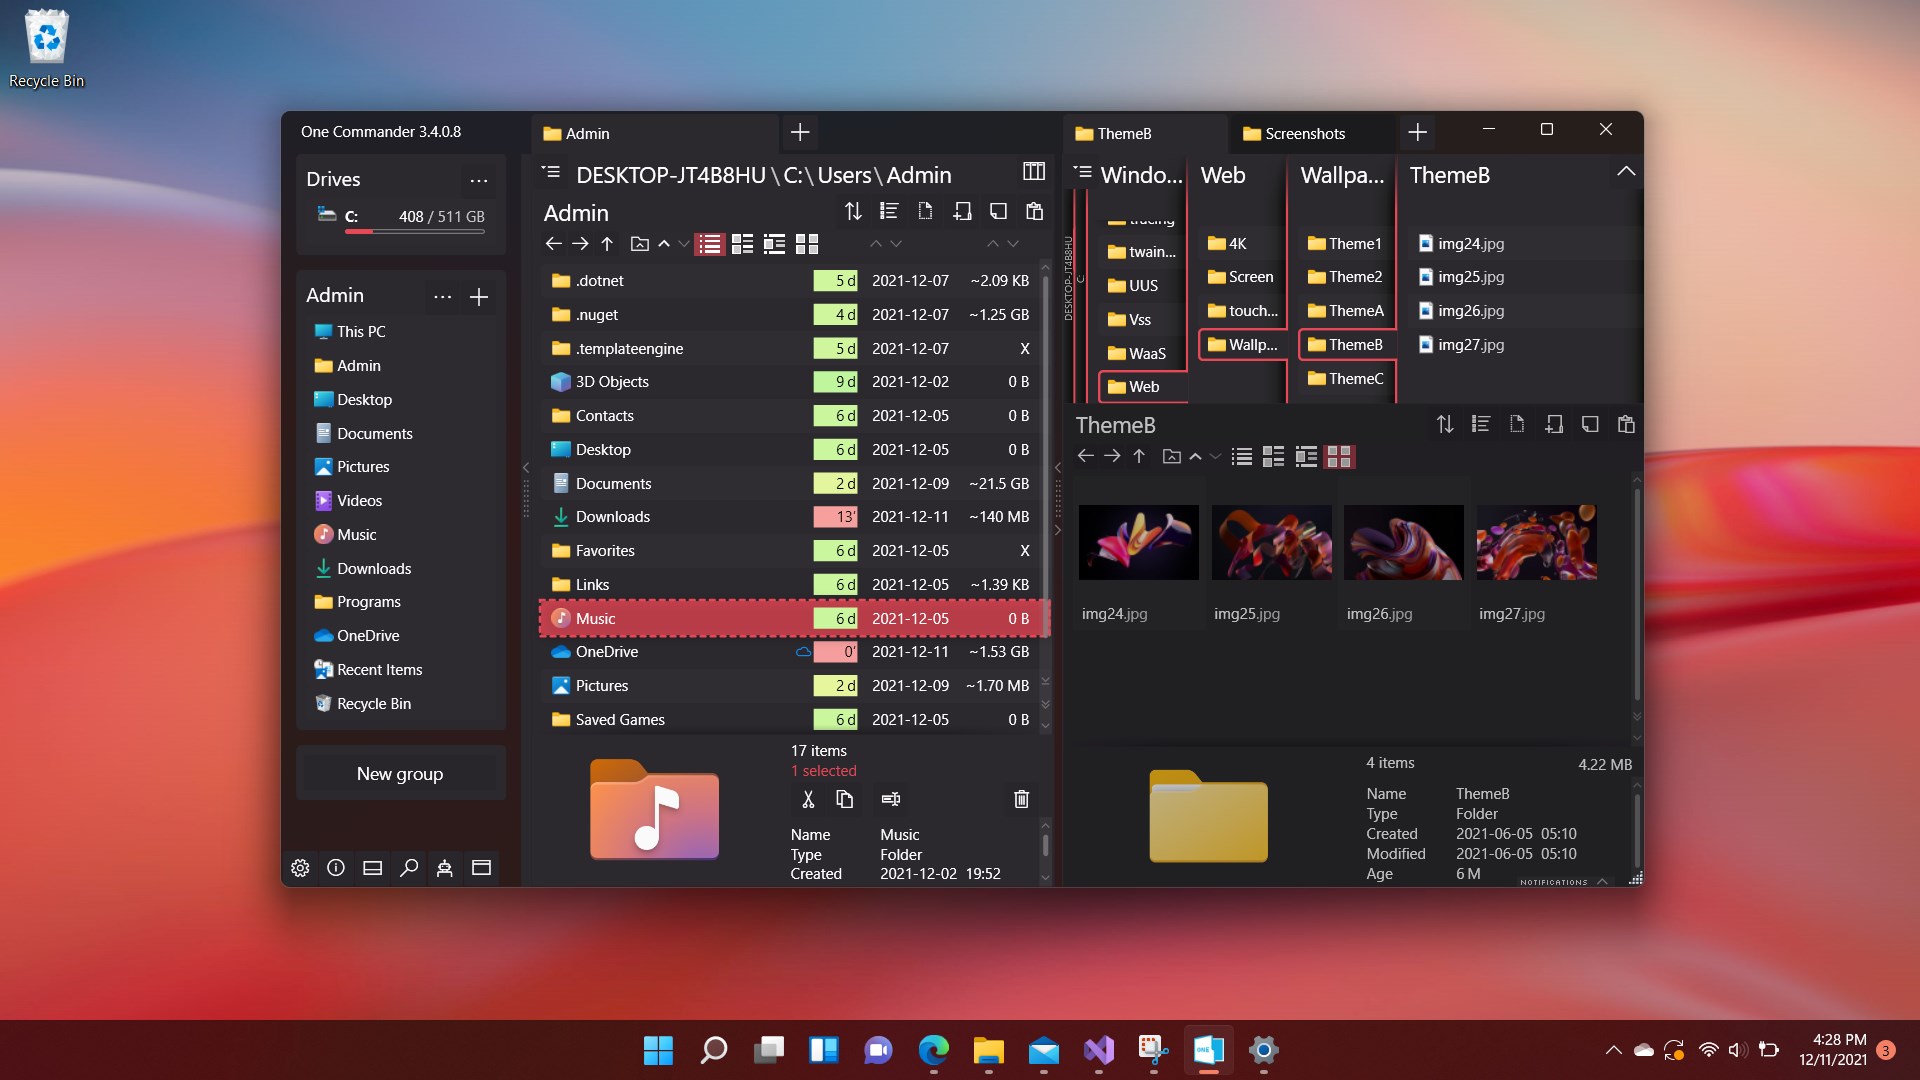Switch the Admin pane to large thumbnails view
Screen dimensions: 1920x1080
pos(807,244)
